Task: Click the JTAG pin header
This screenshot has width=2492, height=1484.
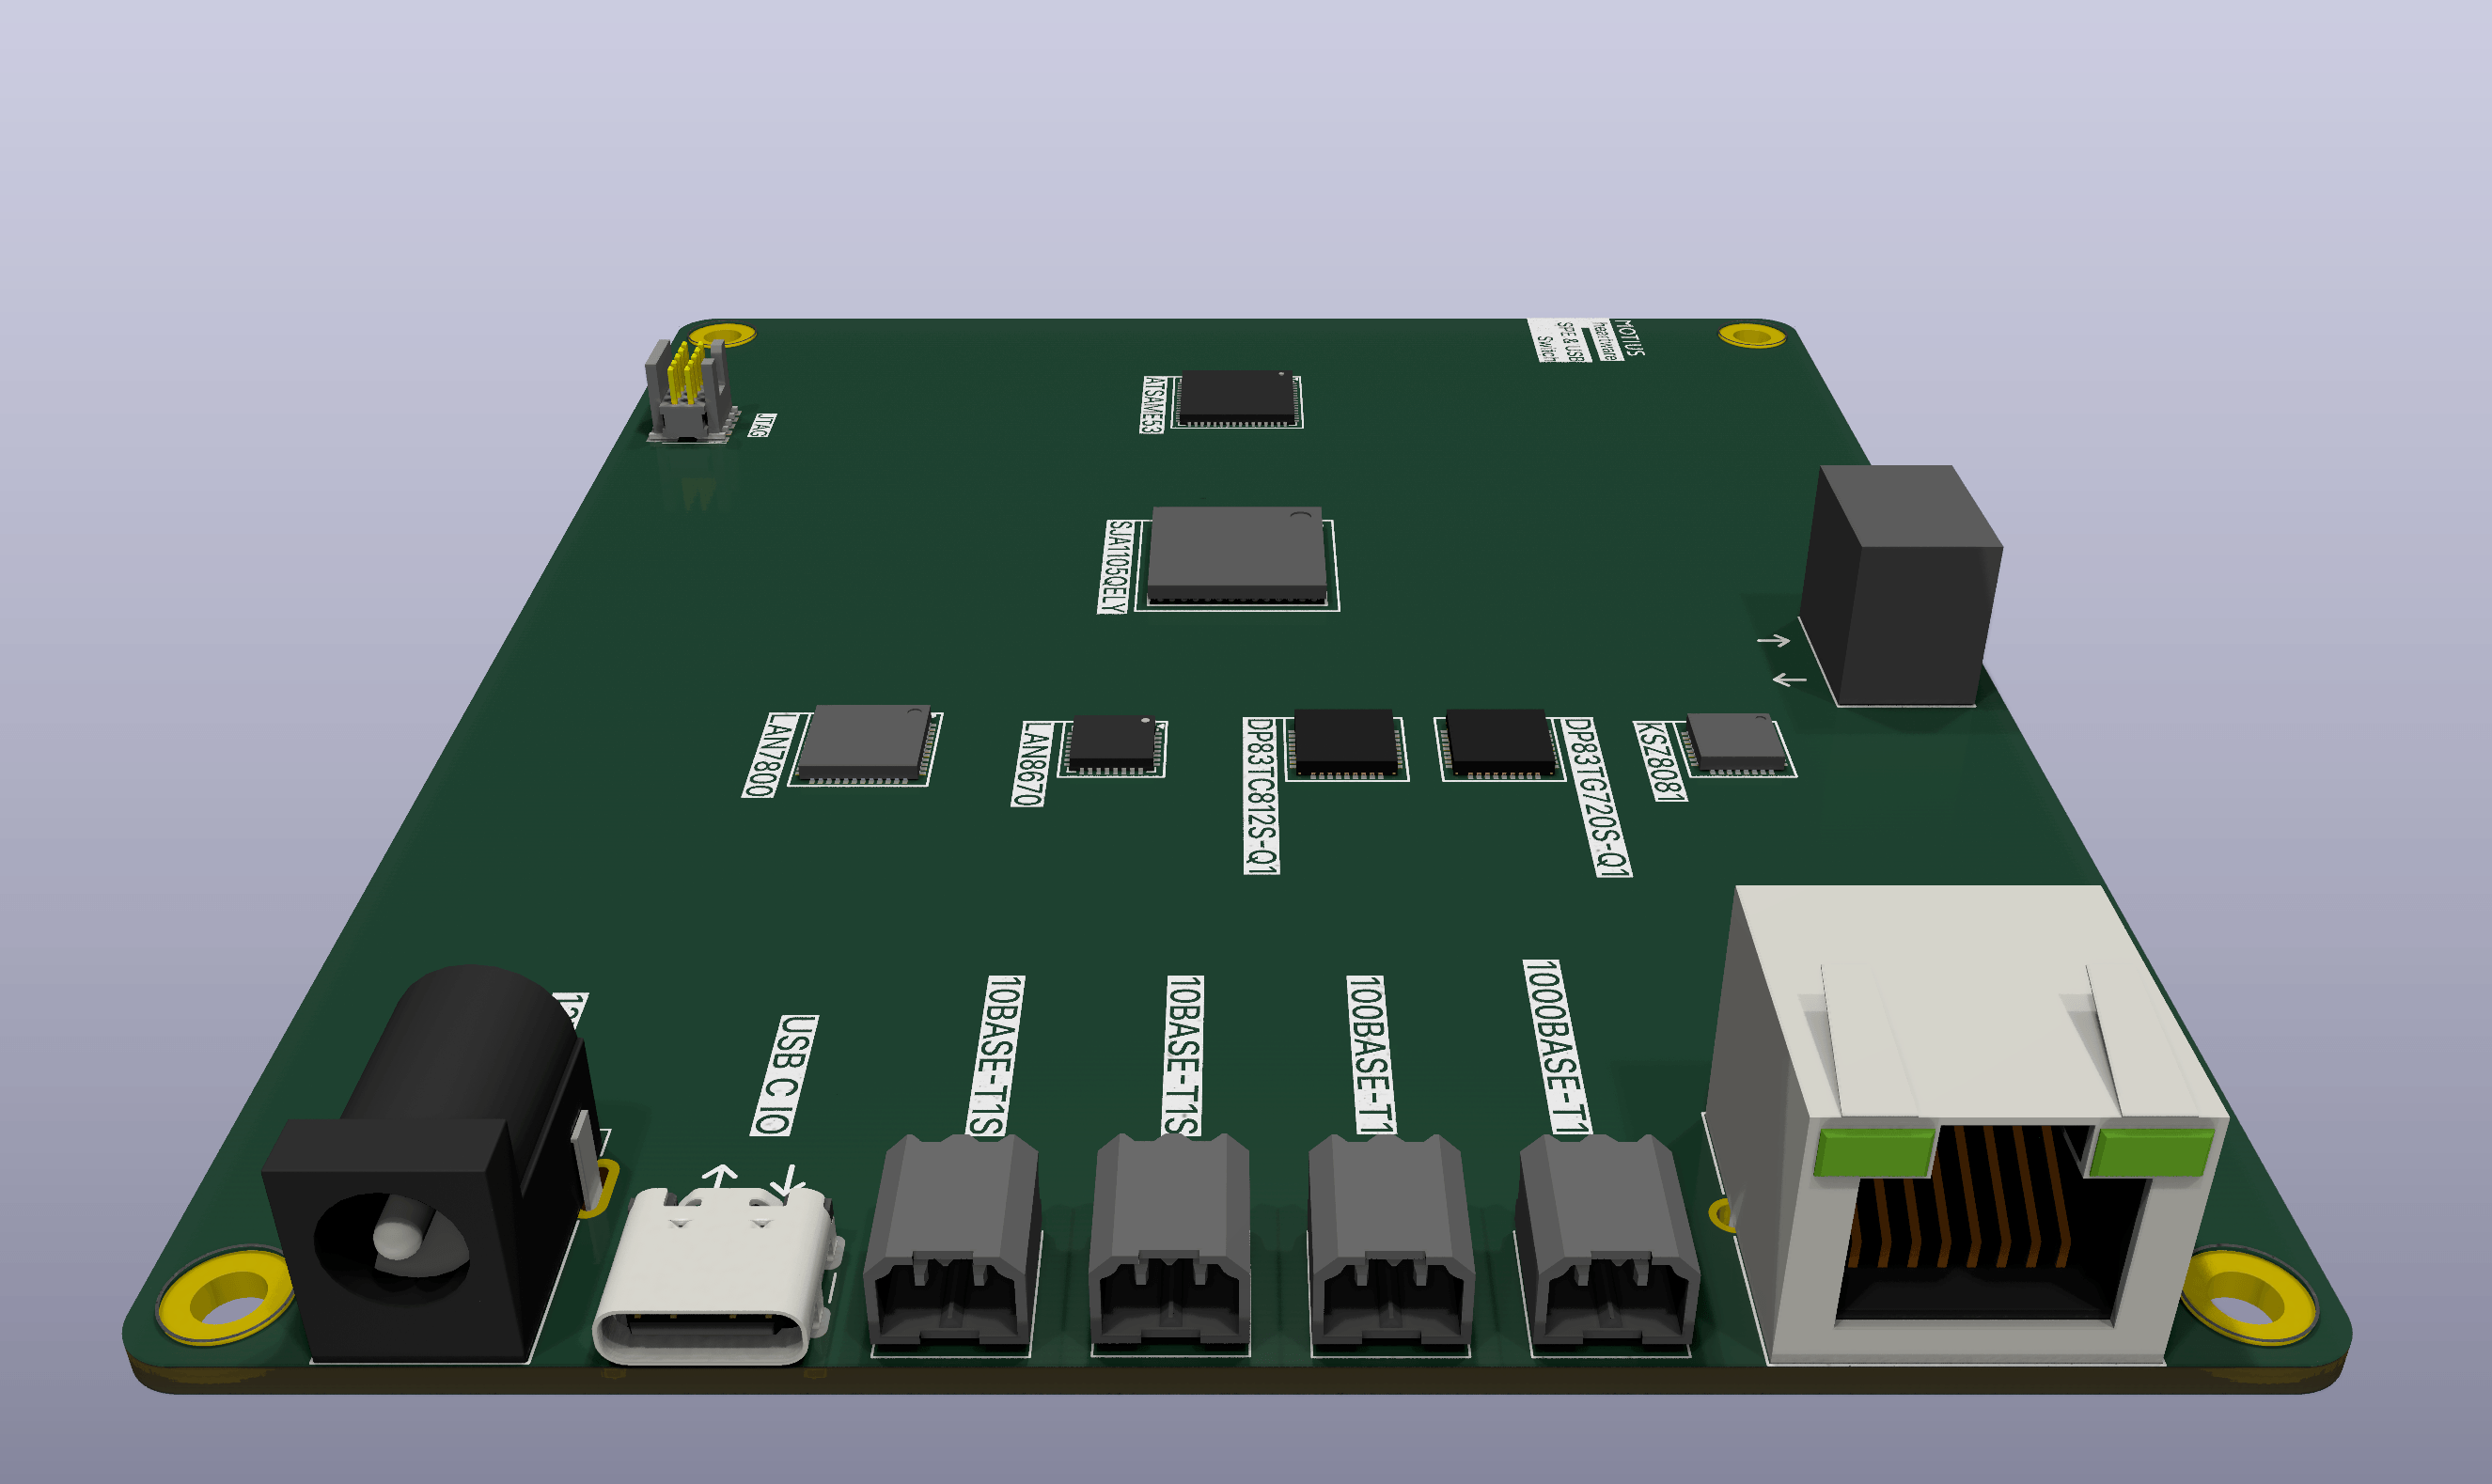Action: [688, 392]
